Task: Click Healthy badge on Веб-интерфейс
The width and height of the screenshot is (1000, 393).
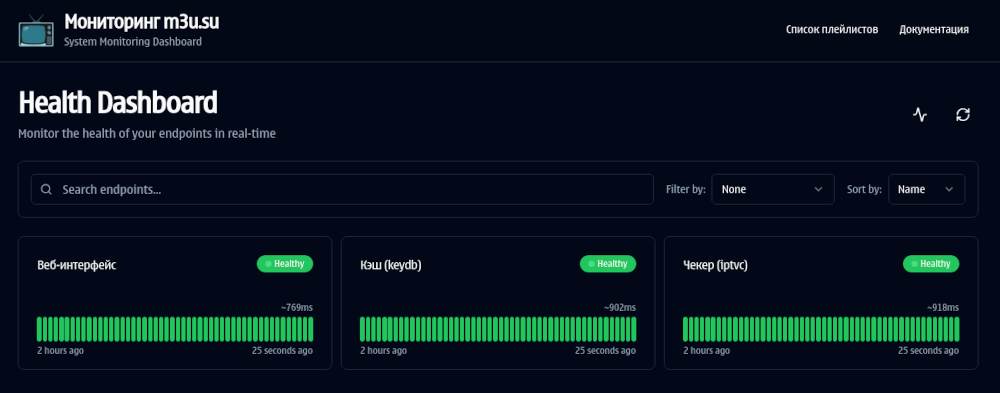Action: 285,264
